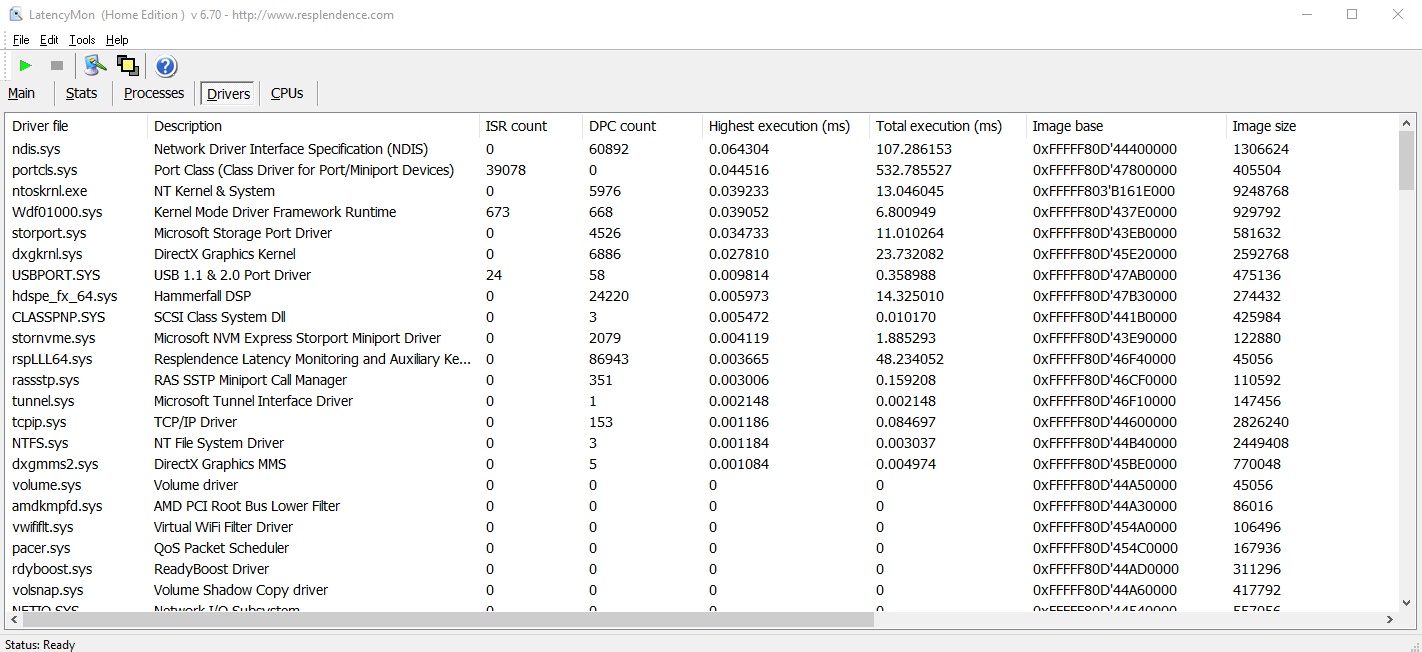Sort by the Image base column header
This screenshot has width=1422, height=652.
pyautogui.click(x=1126, y=126)
